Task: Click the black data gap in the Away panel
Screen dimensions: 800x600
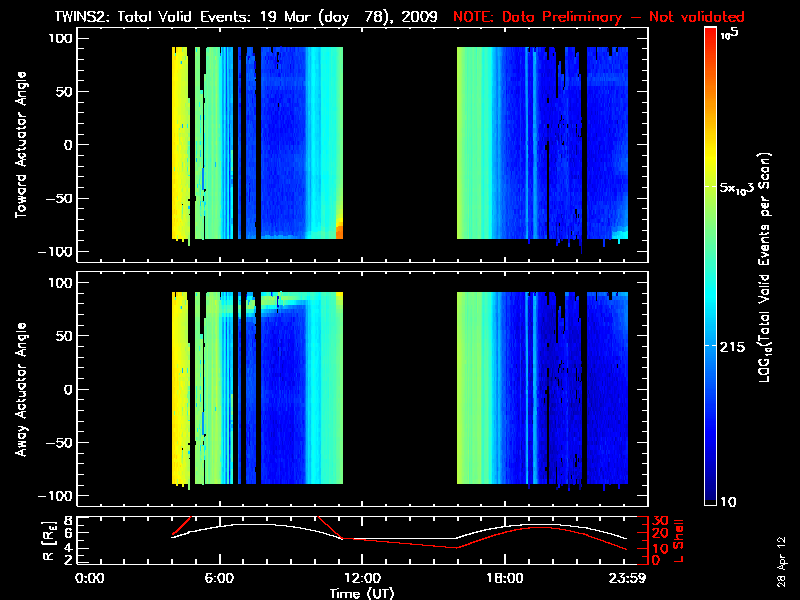Action: (400, 389)
